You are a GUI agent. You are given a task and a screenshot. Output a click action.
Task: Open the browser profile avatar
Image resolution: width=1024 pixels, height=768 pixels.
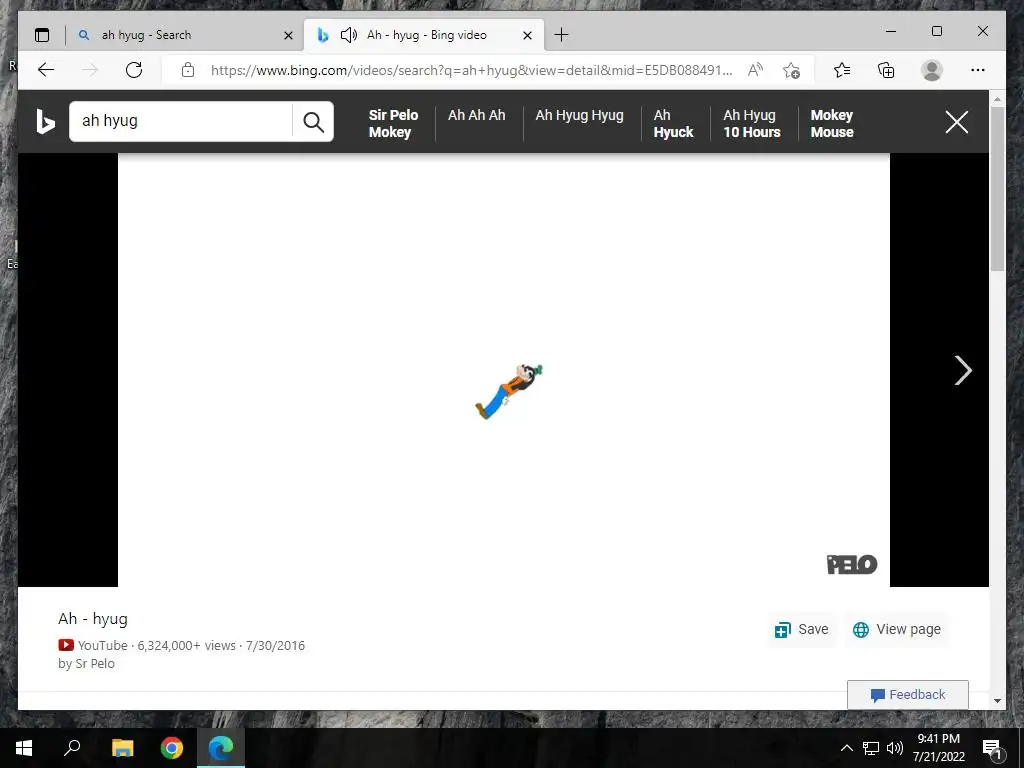(932, 70)
